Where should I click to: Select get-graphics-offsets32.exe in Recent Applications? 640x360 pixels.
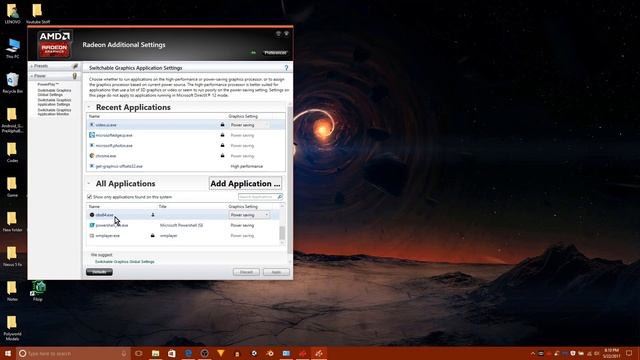(x=119, y=166)
